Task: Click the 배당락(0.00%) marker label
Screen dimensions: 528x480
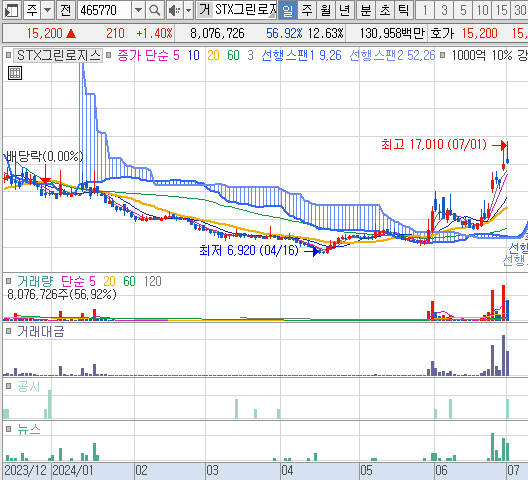Action: [x=44, y=156]
